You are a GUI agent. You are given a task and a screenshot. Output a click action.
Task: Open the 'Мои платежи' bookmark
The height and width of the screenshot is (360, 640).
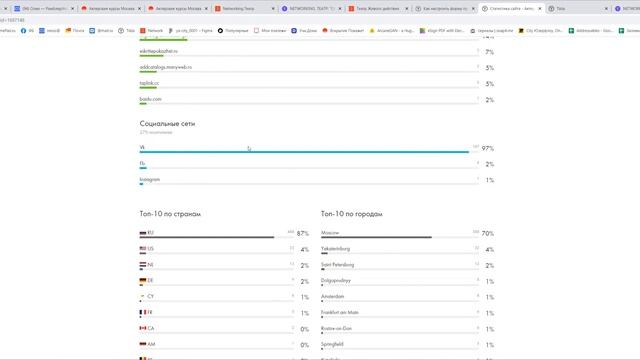coord(270,31)
